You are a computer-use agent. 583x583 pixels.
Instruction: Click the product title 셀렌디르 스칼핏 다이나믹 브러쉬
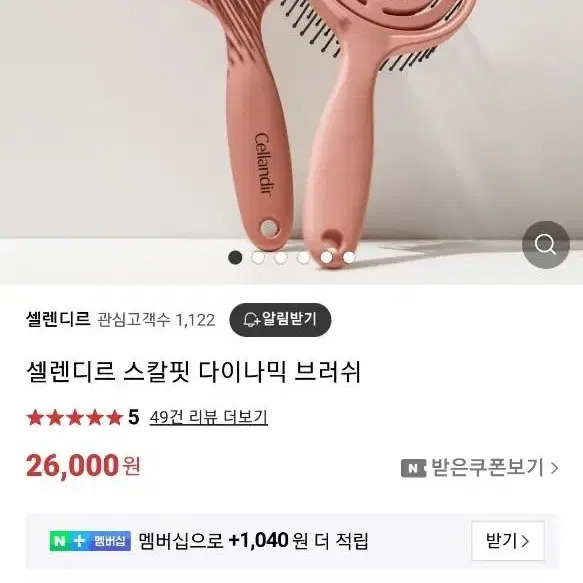(194, 372)
